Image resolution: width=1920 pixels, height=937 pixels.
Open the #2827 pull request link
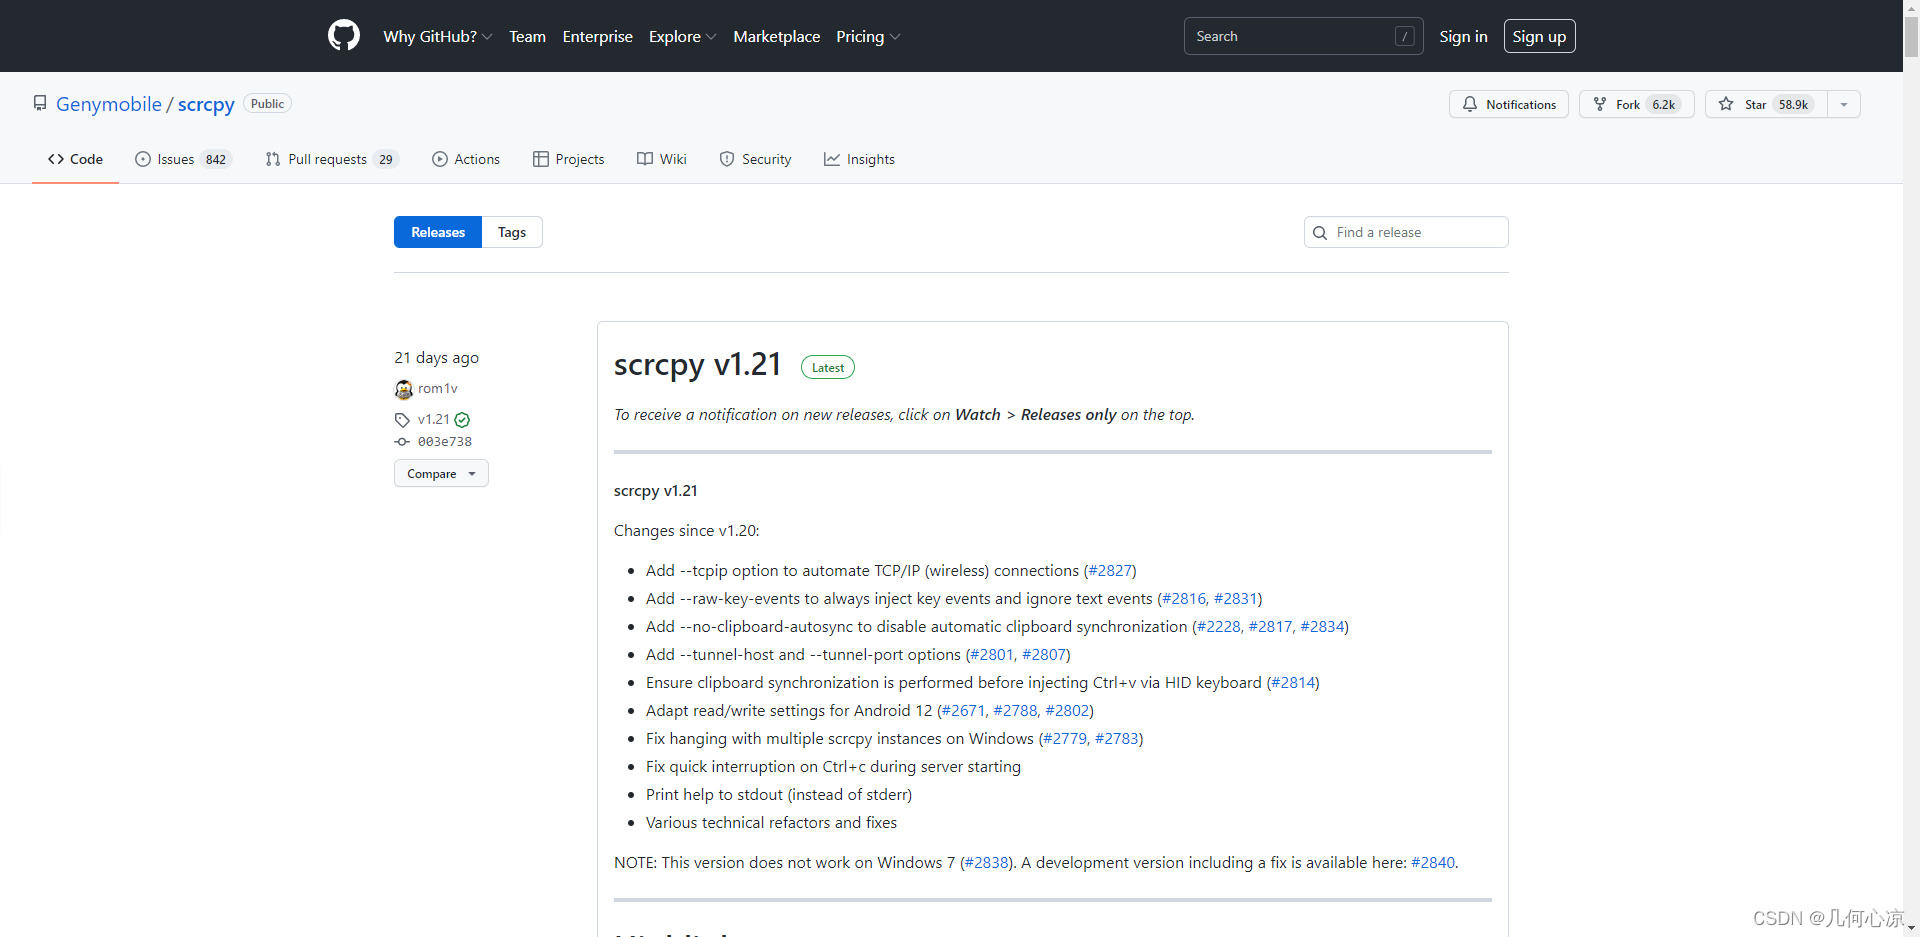(1110, 571)
